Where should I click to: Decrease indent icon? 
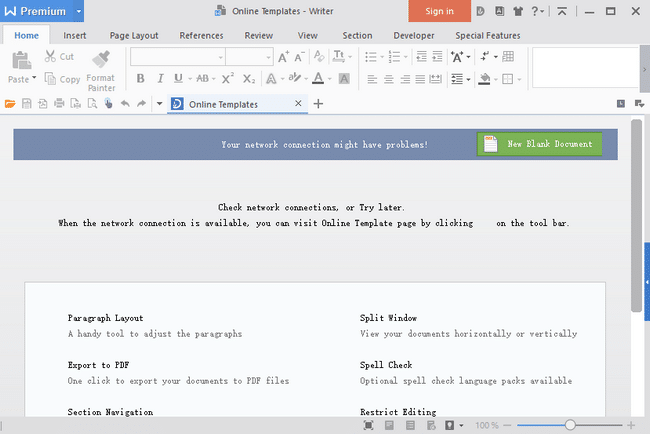(421, 56)
